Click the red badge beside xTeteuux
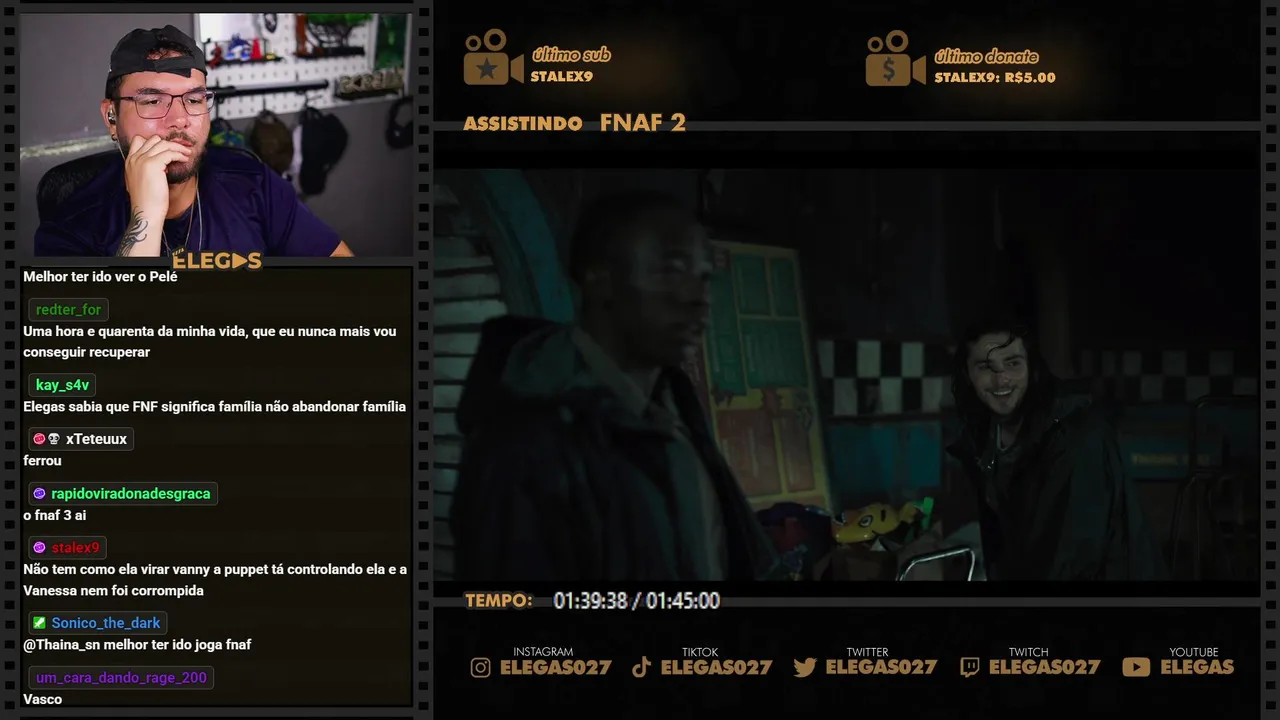Image resolution: width=1280 pixels, height=720 pixels. tap(39, 439)
